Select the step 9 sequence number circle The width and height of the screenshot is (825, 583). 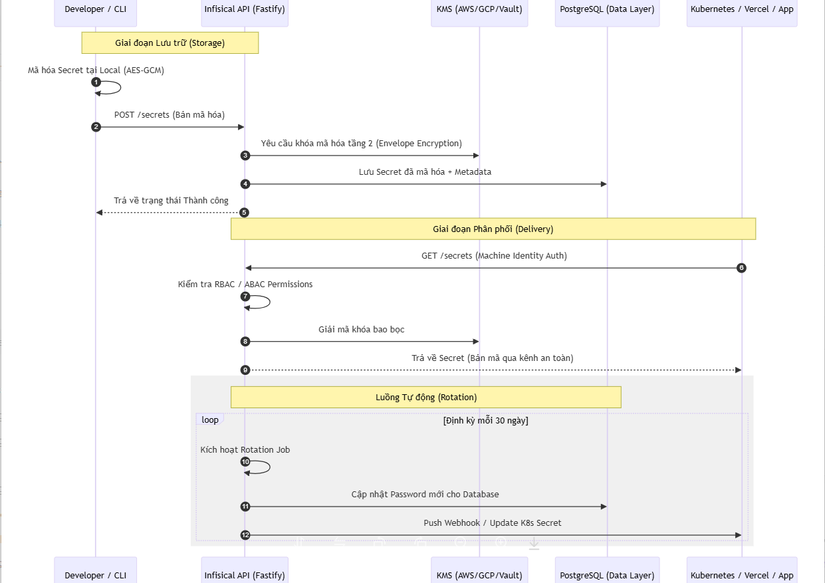245,370
